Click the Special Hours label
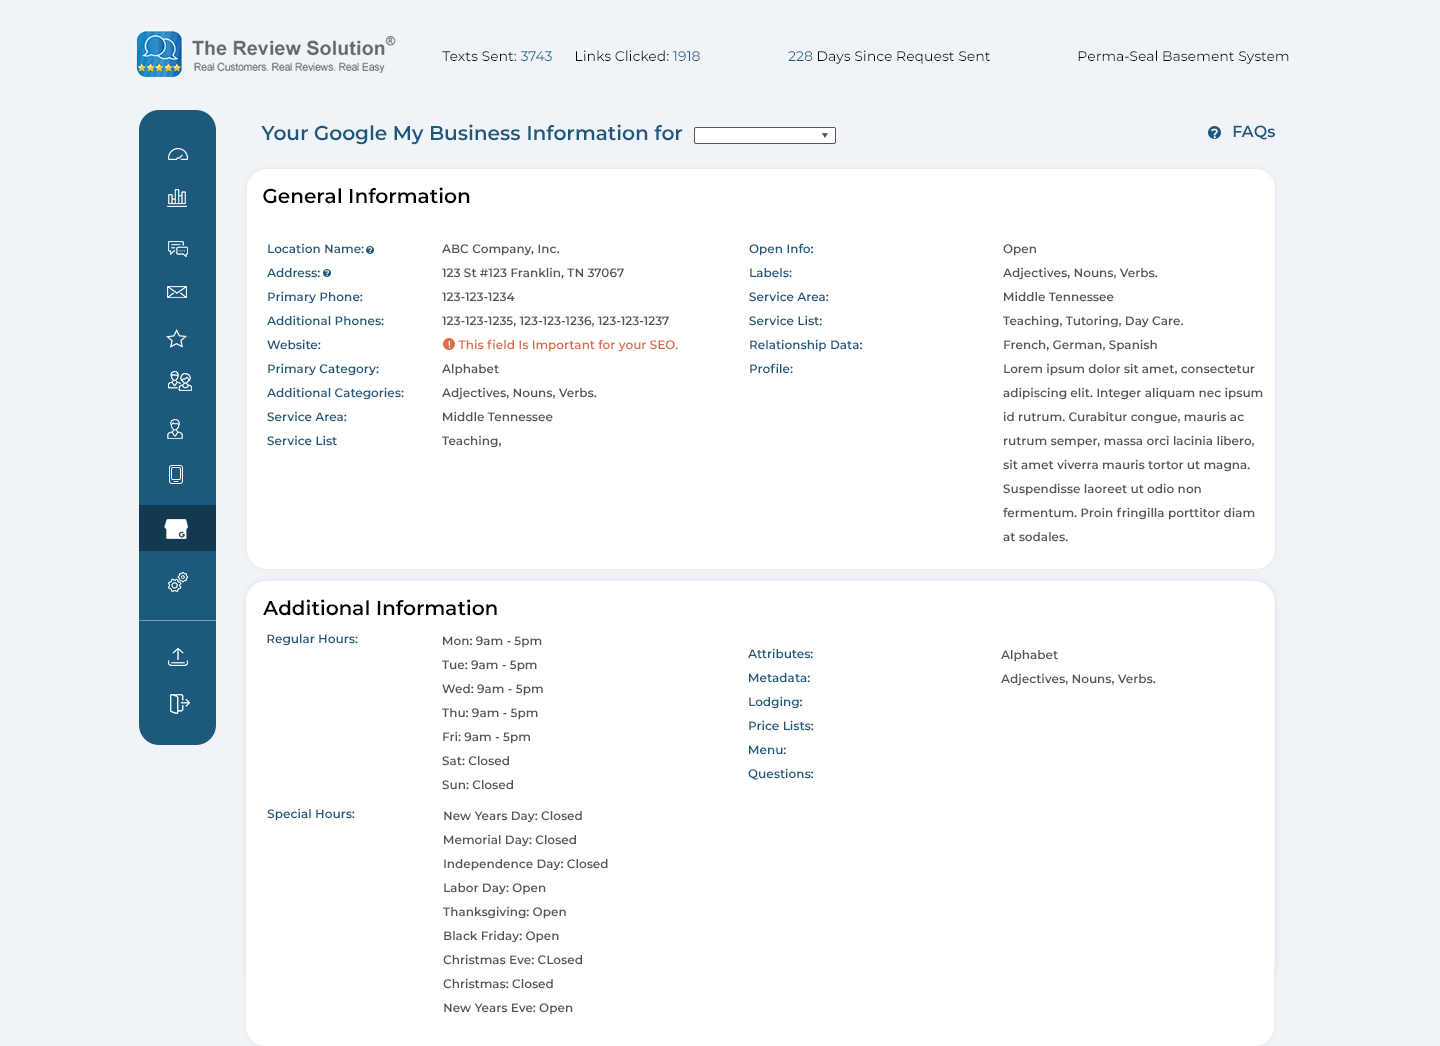This screenshot has height=1046, width=1440. point(311,814)
